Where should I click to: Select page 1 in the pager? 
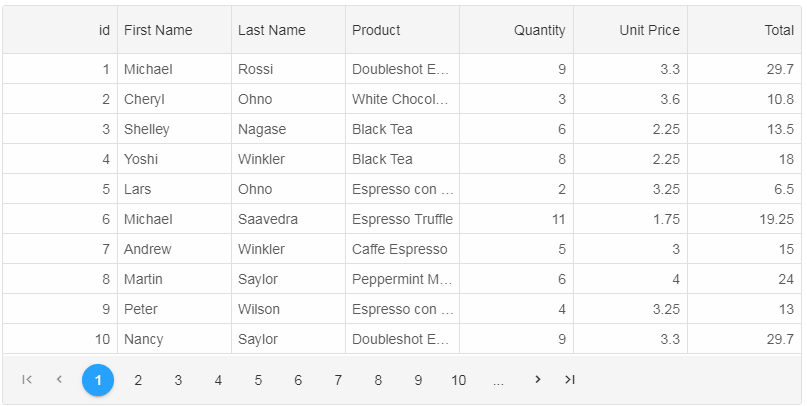[98, 380]
